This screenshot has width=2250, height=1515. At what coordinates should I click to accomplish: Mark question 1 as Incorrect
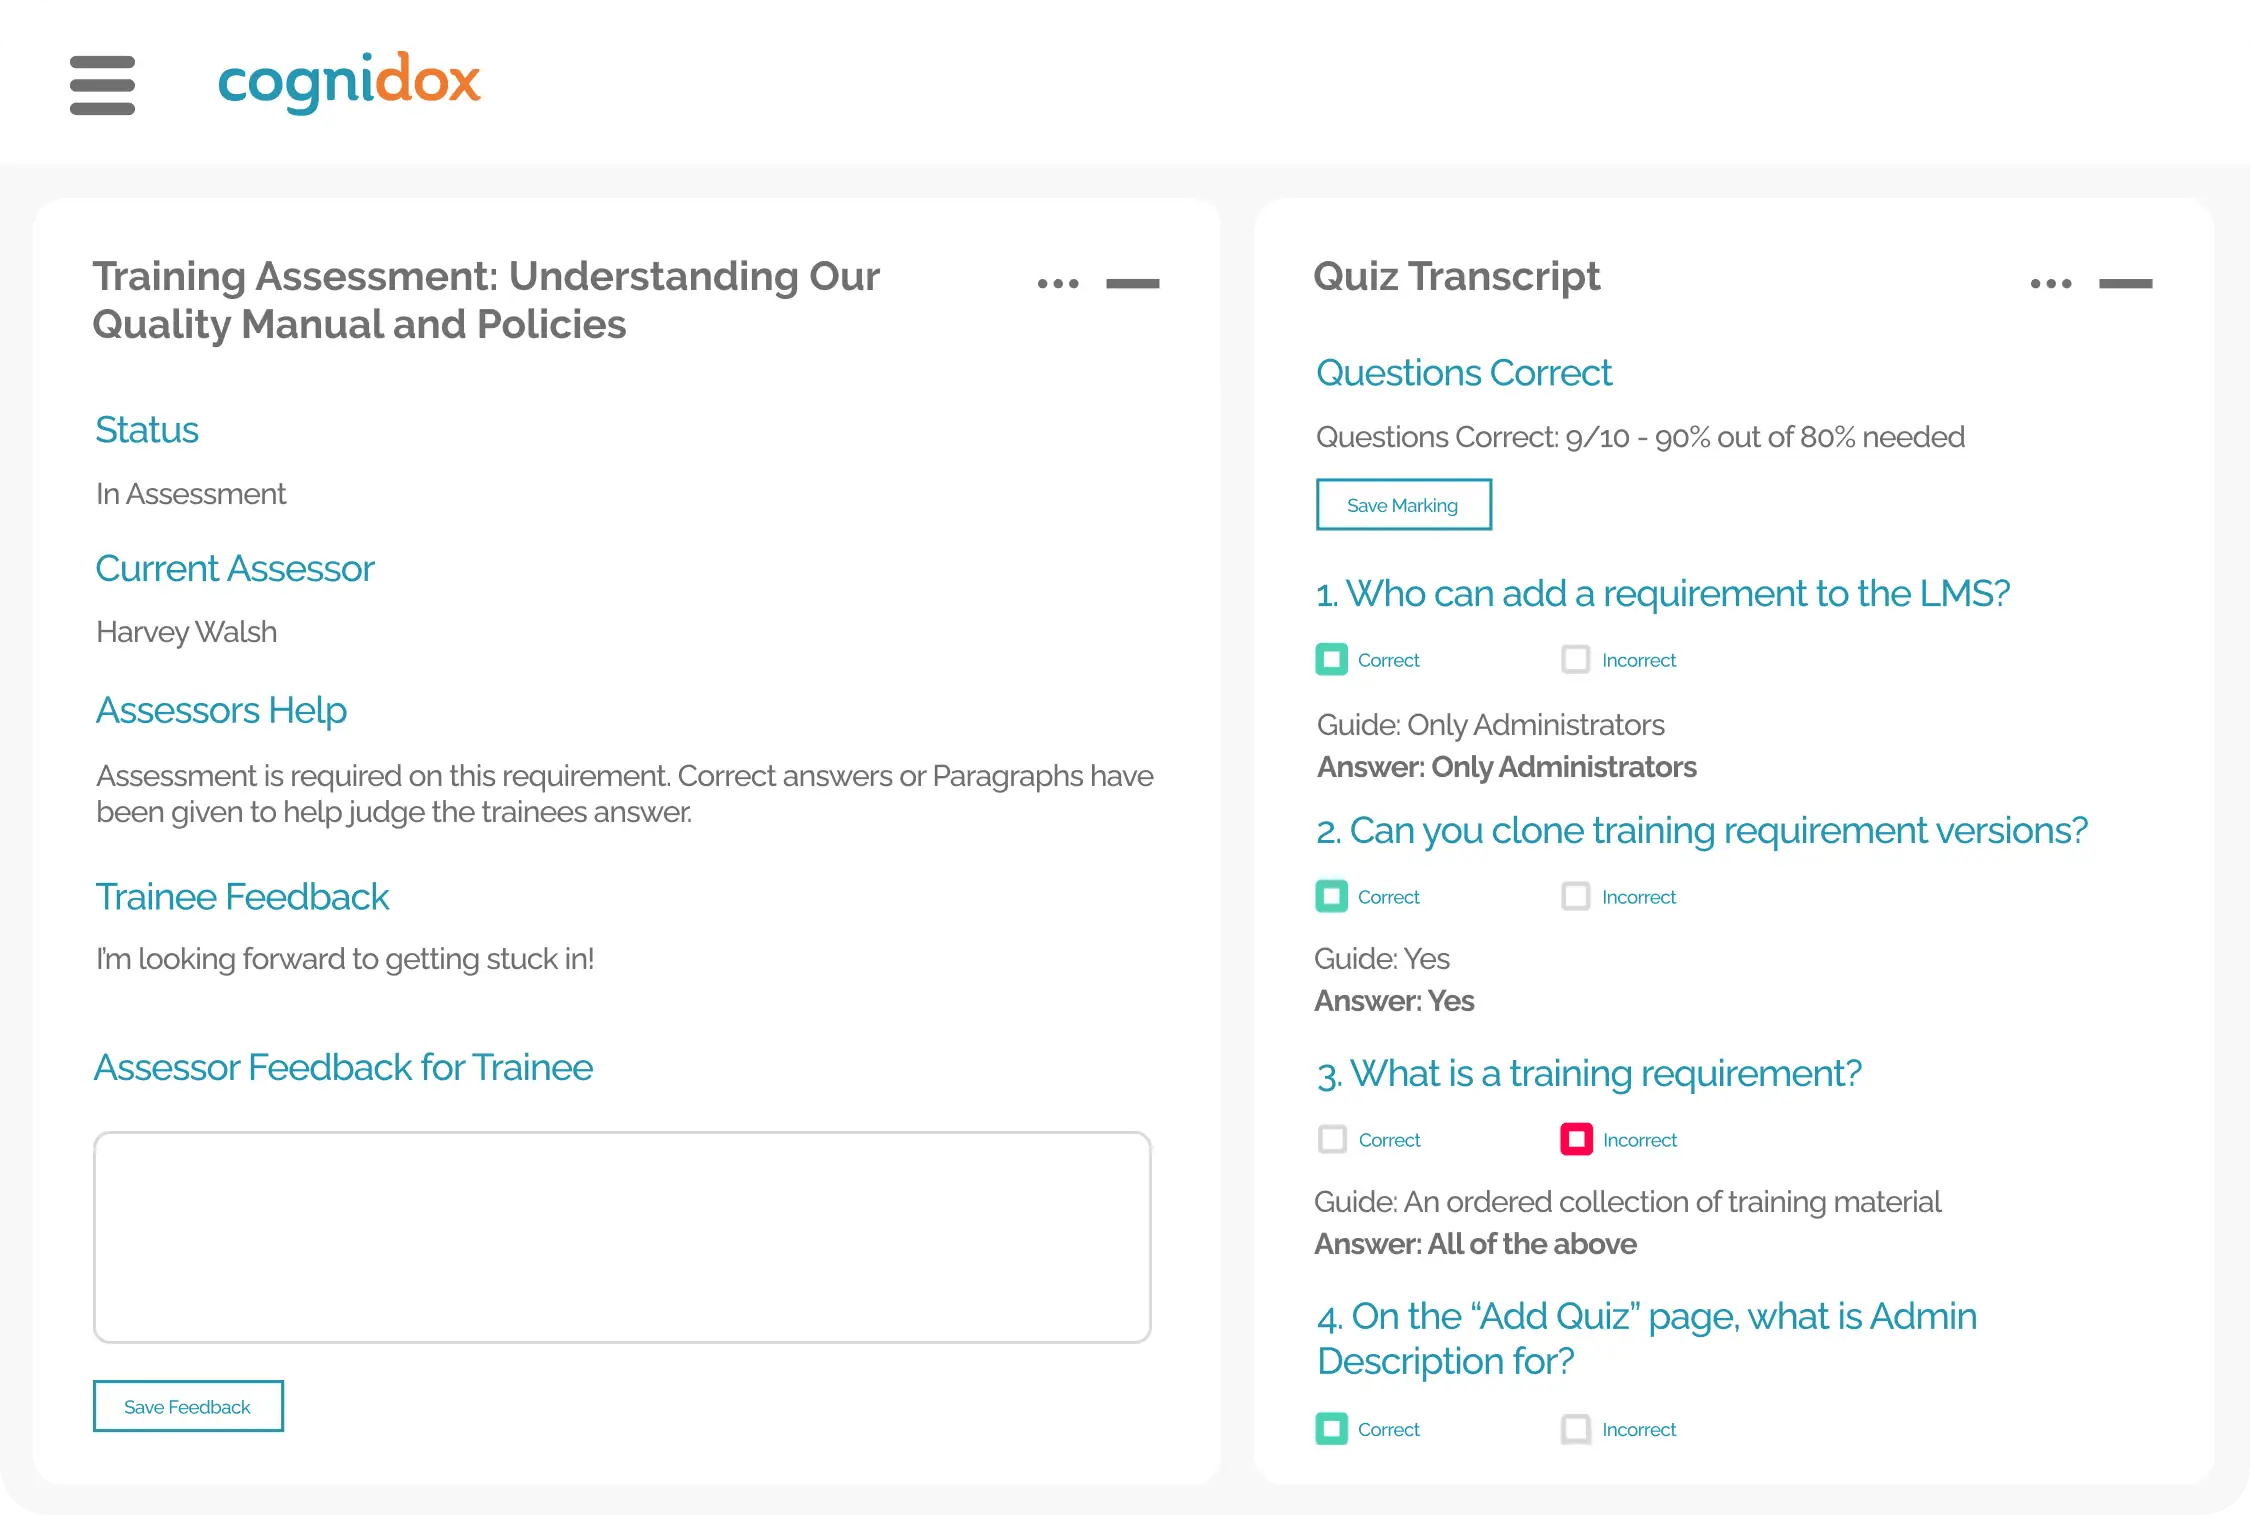pos(1576,659)
